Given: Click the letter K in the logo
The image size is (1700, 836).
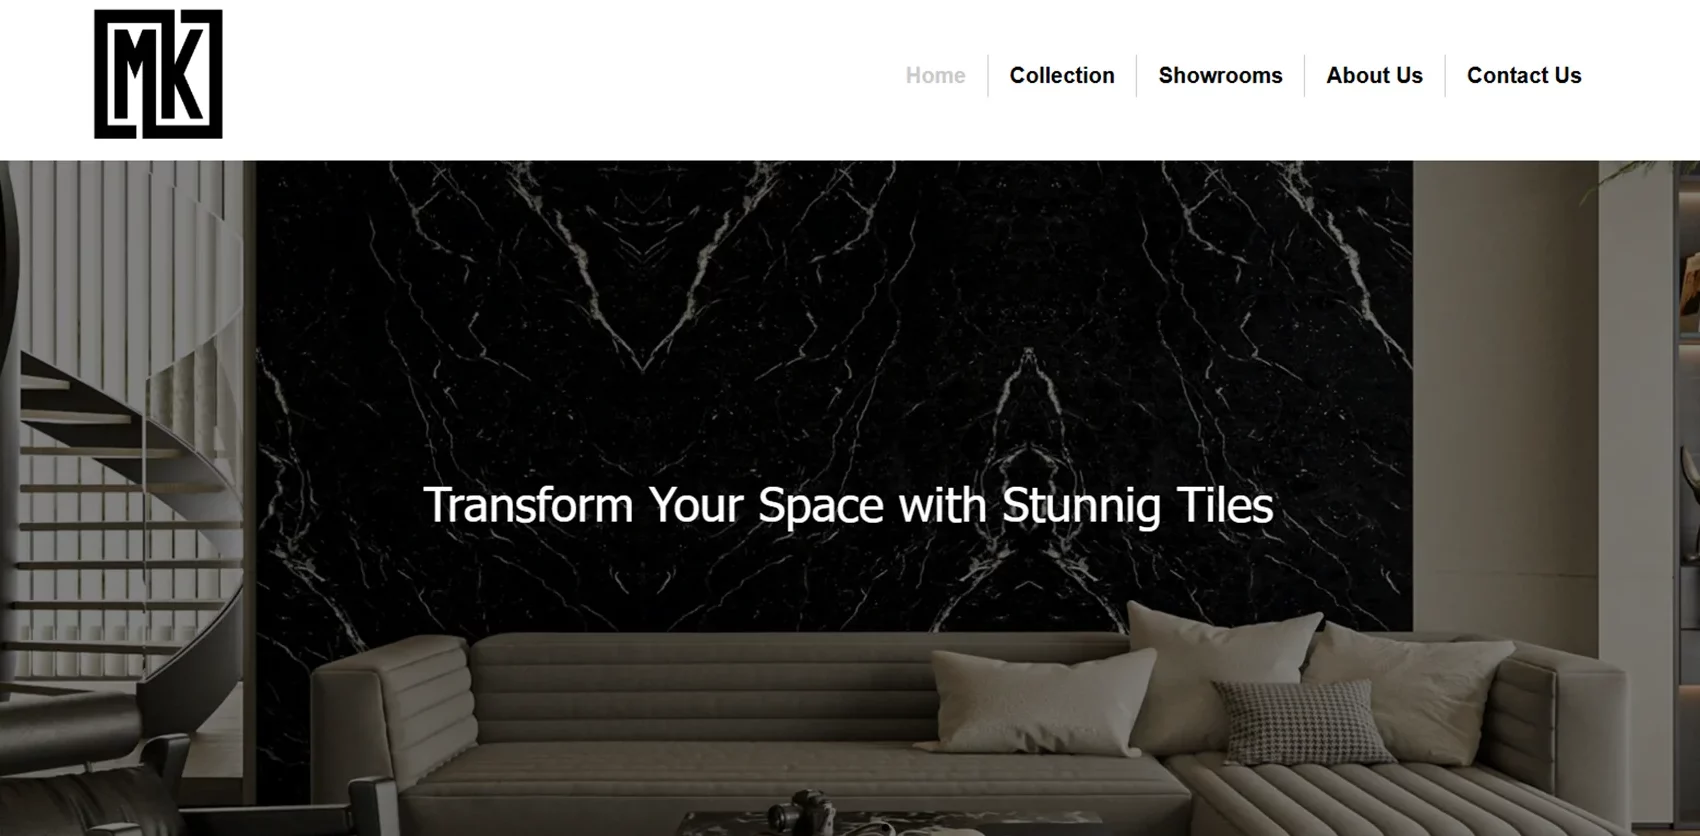Looking at the screenshot, I should tap(184, 72).
